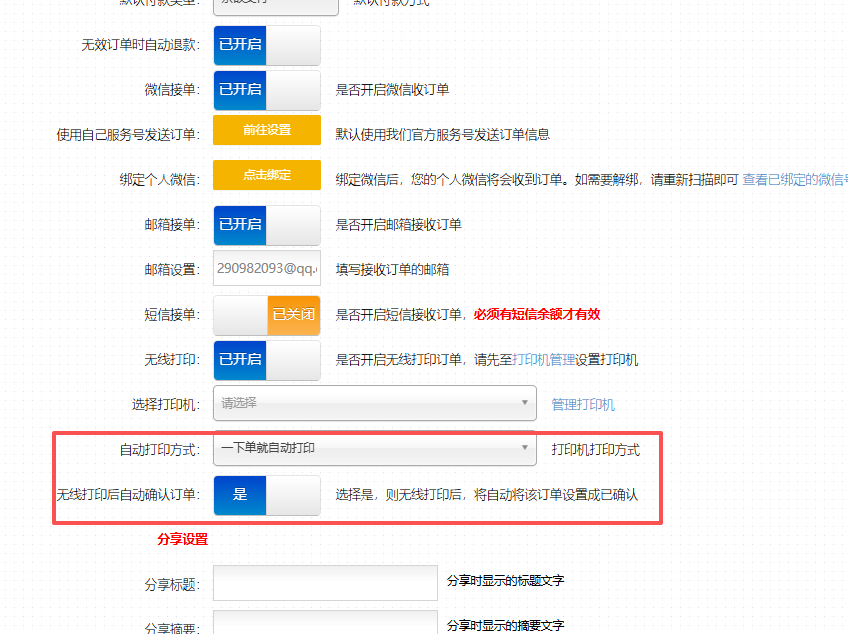The image size is (848, 634).
Task: Open the 管理打印机 link
Action: coord(583,405)
